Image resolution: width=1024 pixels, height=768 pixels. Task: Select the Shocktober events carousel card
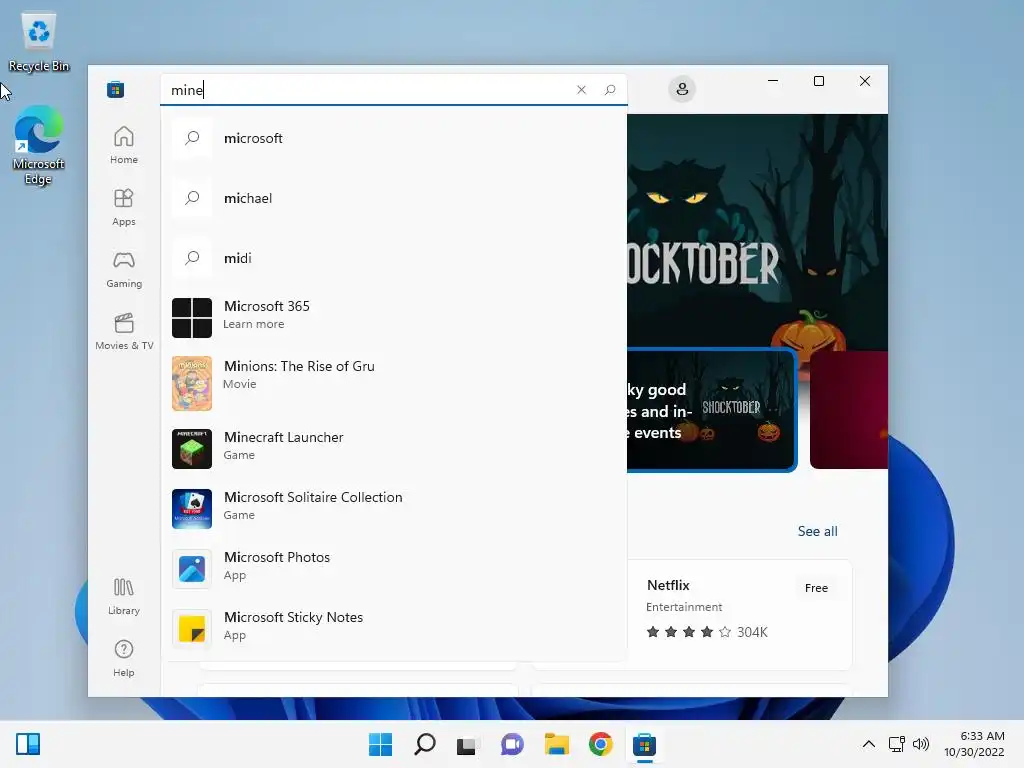[x=712, y=410]
